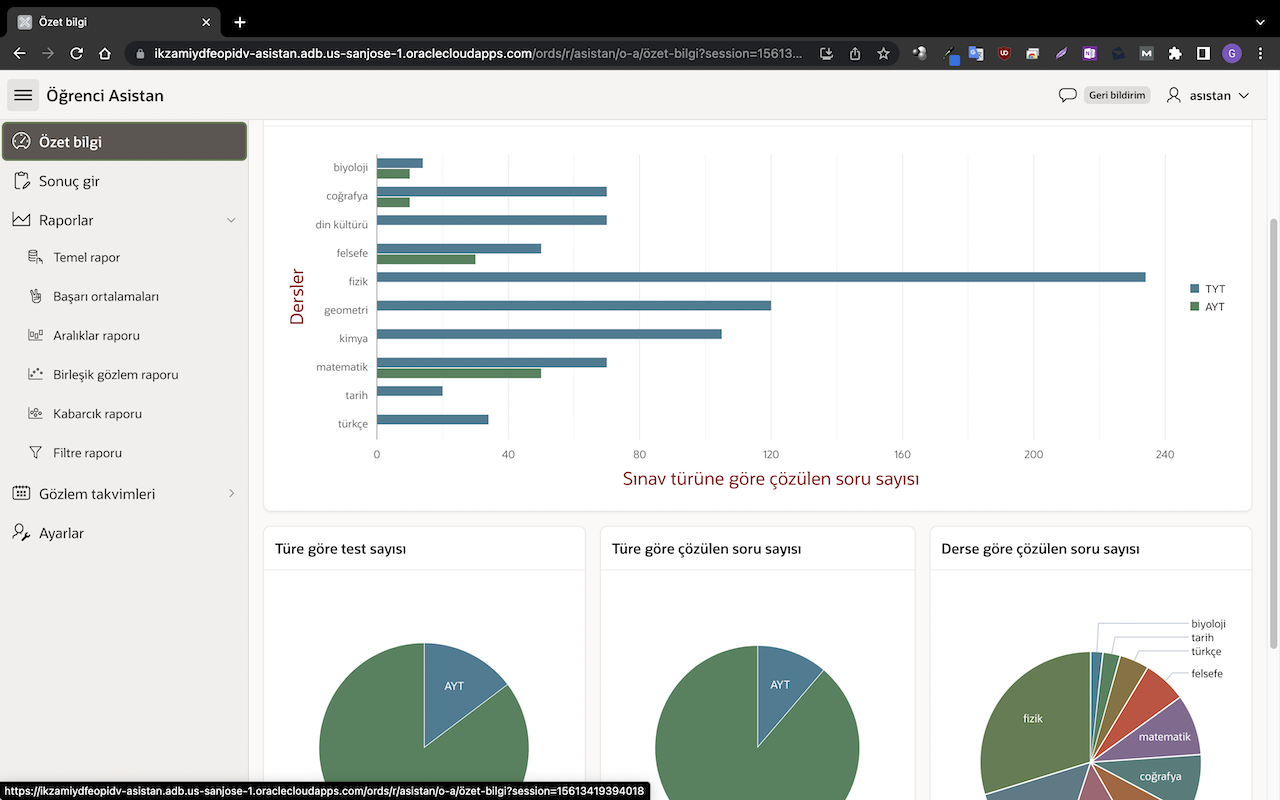Click the Filtre raporu funnel icon
This screenshot has width=1280, height=800.
pyautogui.click(x=36, y=453)
